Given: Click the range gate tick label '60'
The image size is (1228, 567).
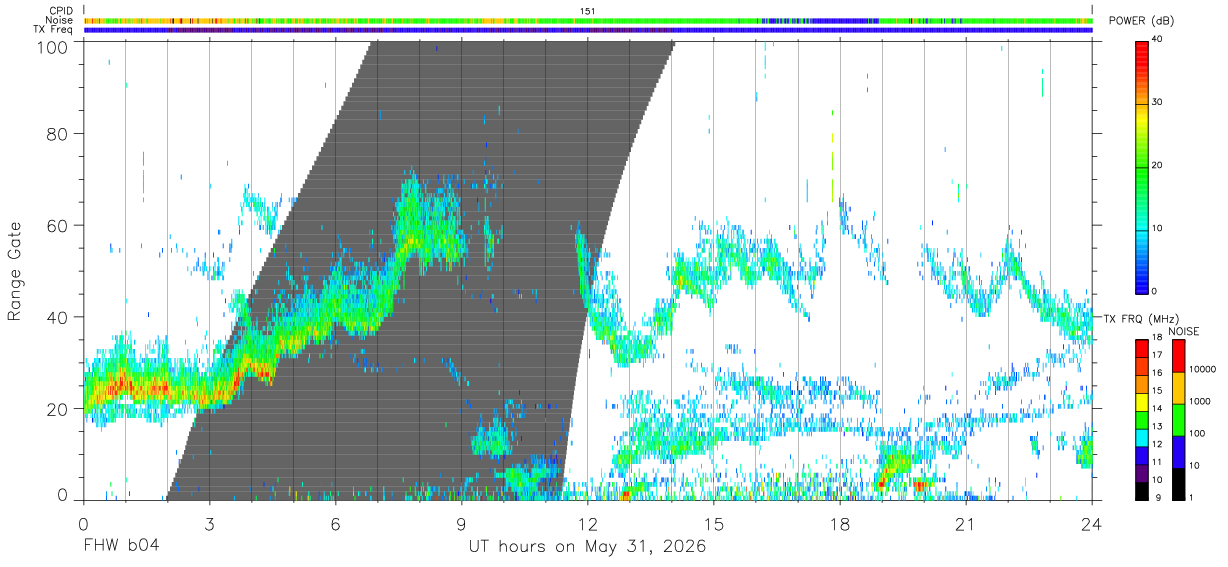Looking at the screenshot, I should (59, 226).
